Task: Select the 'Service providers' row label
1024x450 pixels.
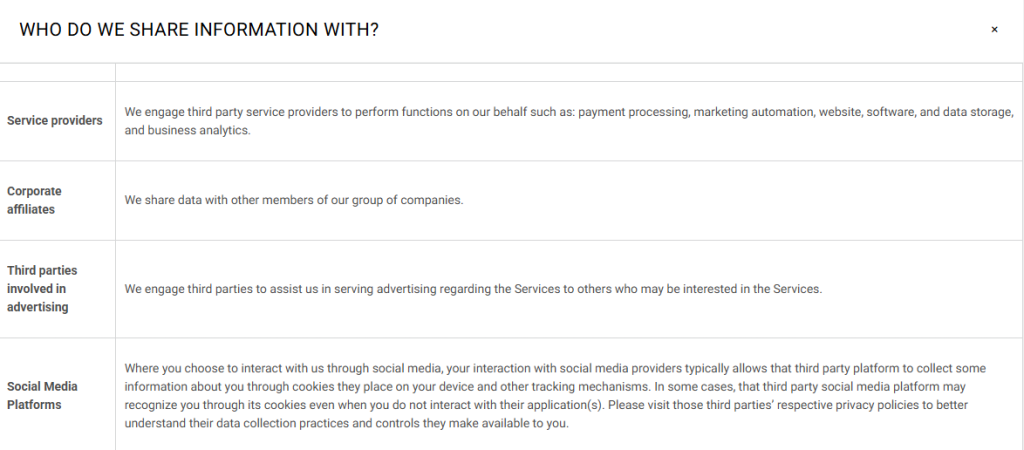Action: [x=55, y=121]
